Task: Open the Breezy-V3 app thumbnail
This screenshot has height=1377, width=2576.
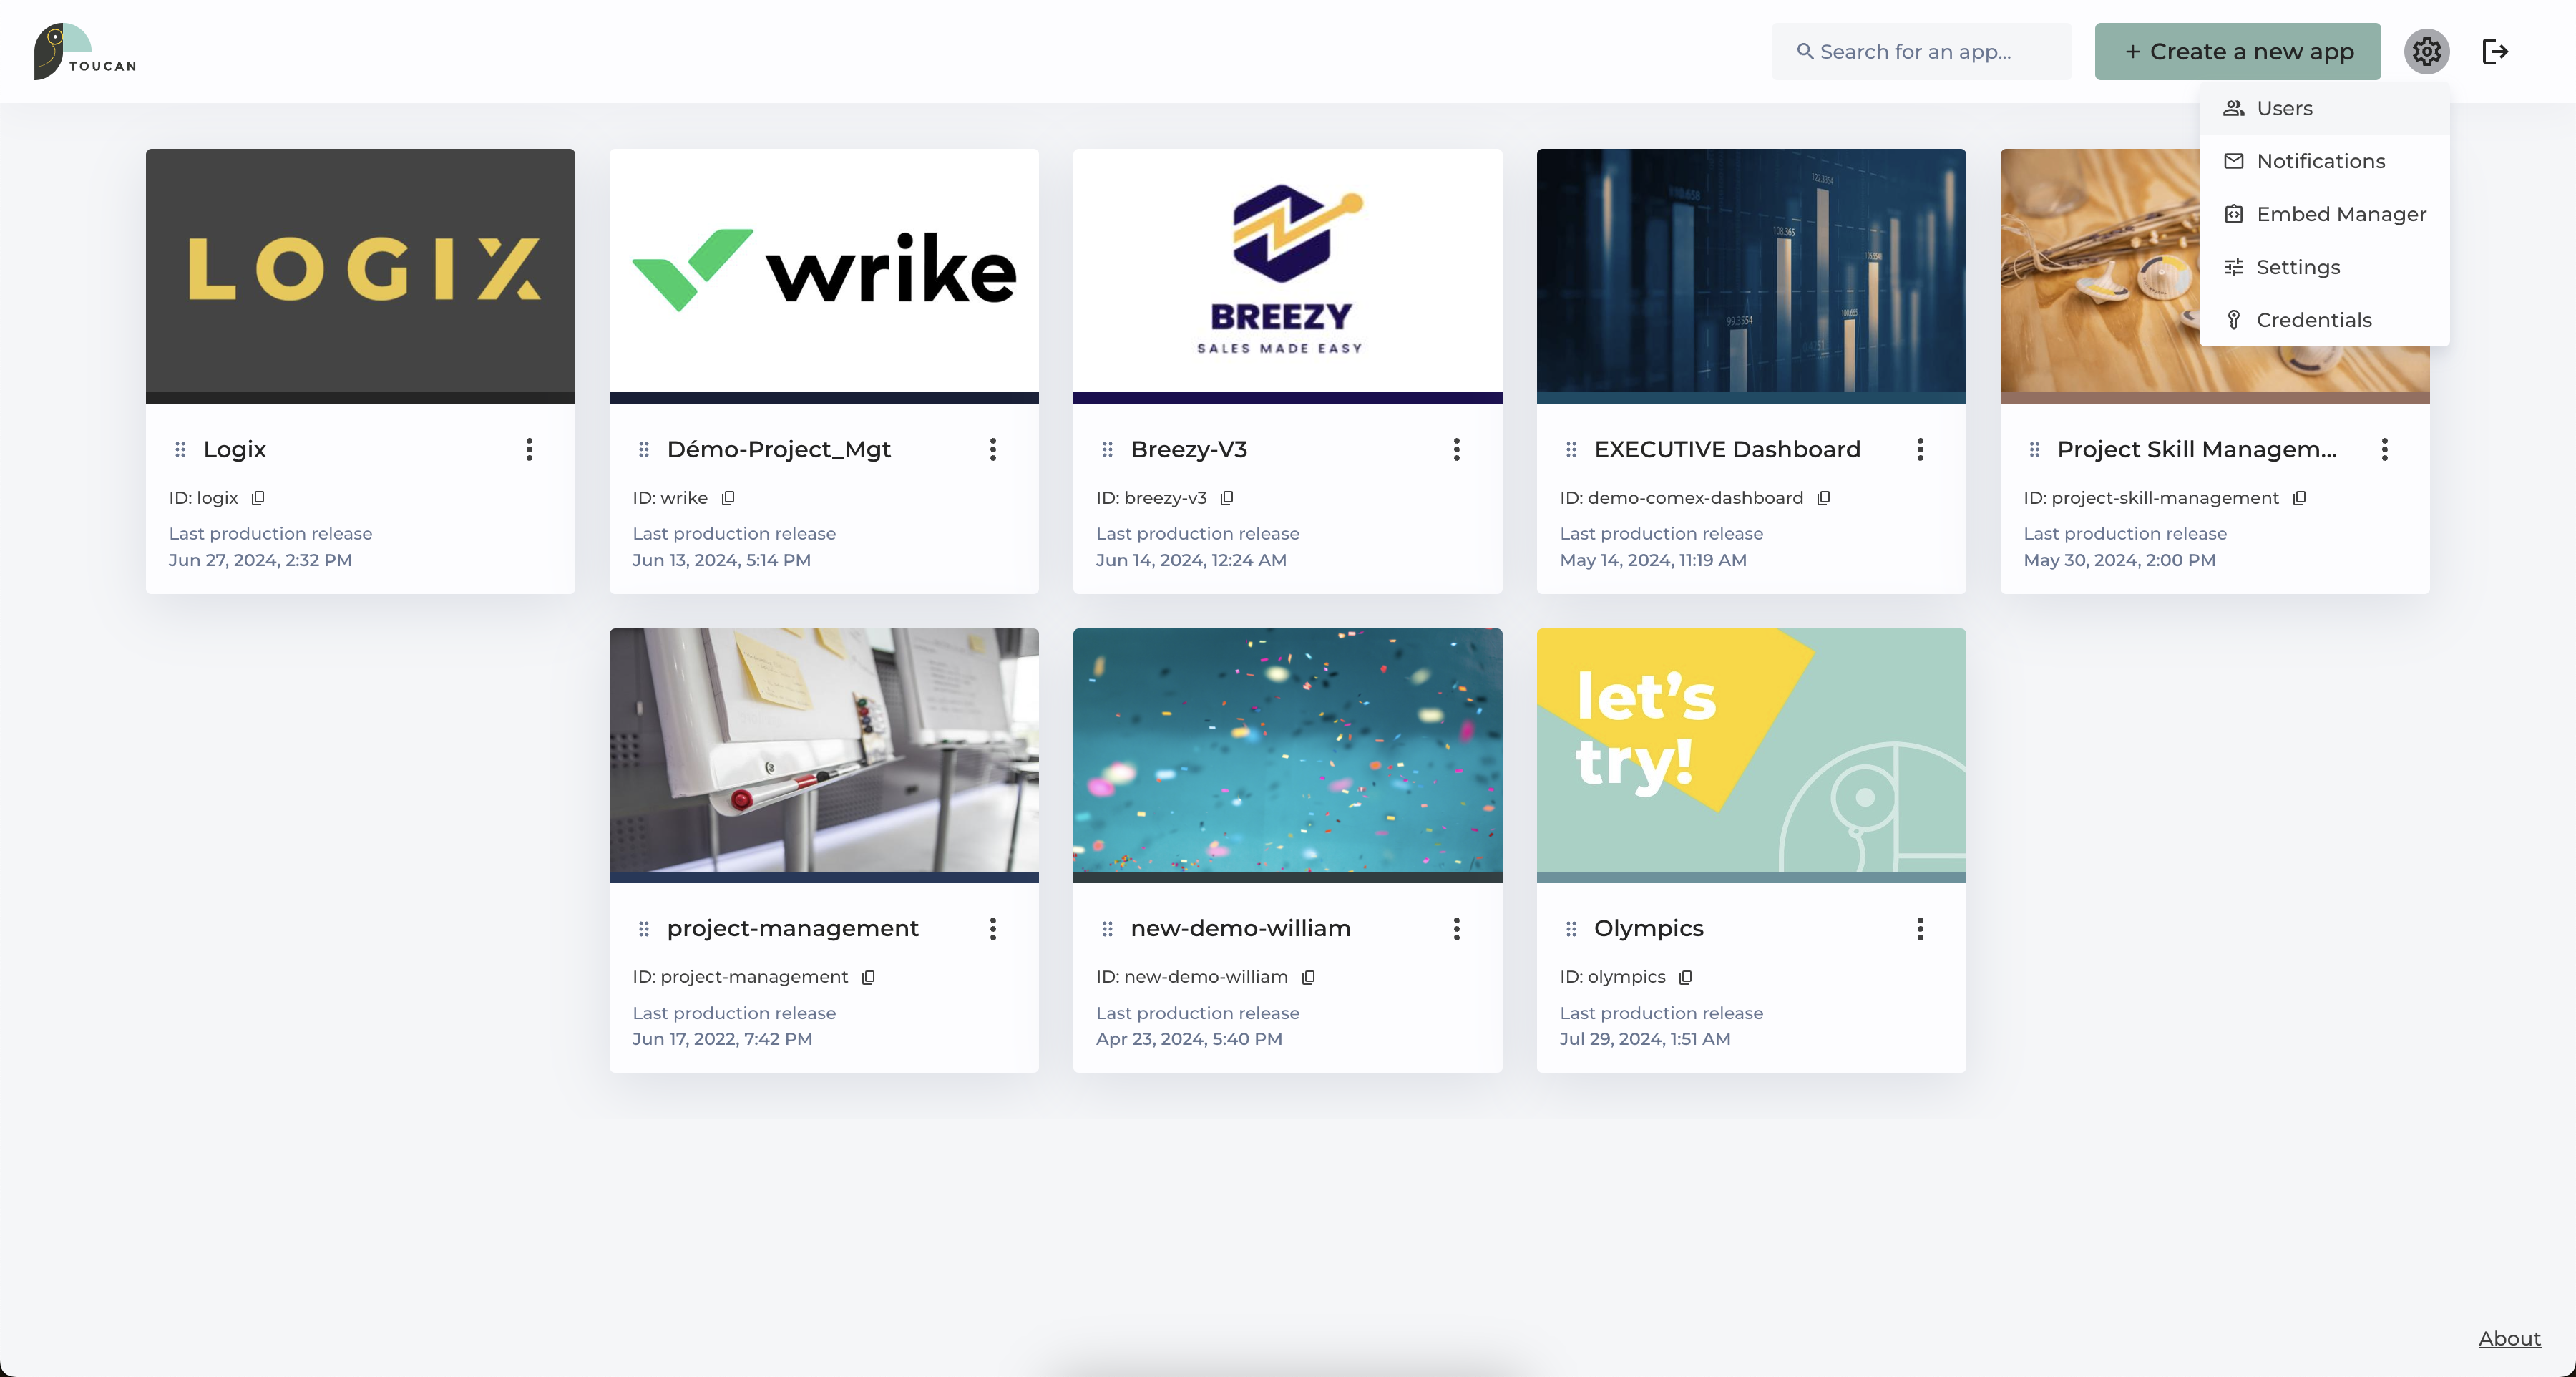Action: click(1287, 270)
